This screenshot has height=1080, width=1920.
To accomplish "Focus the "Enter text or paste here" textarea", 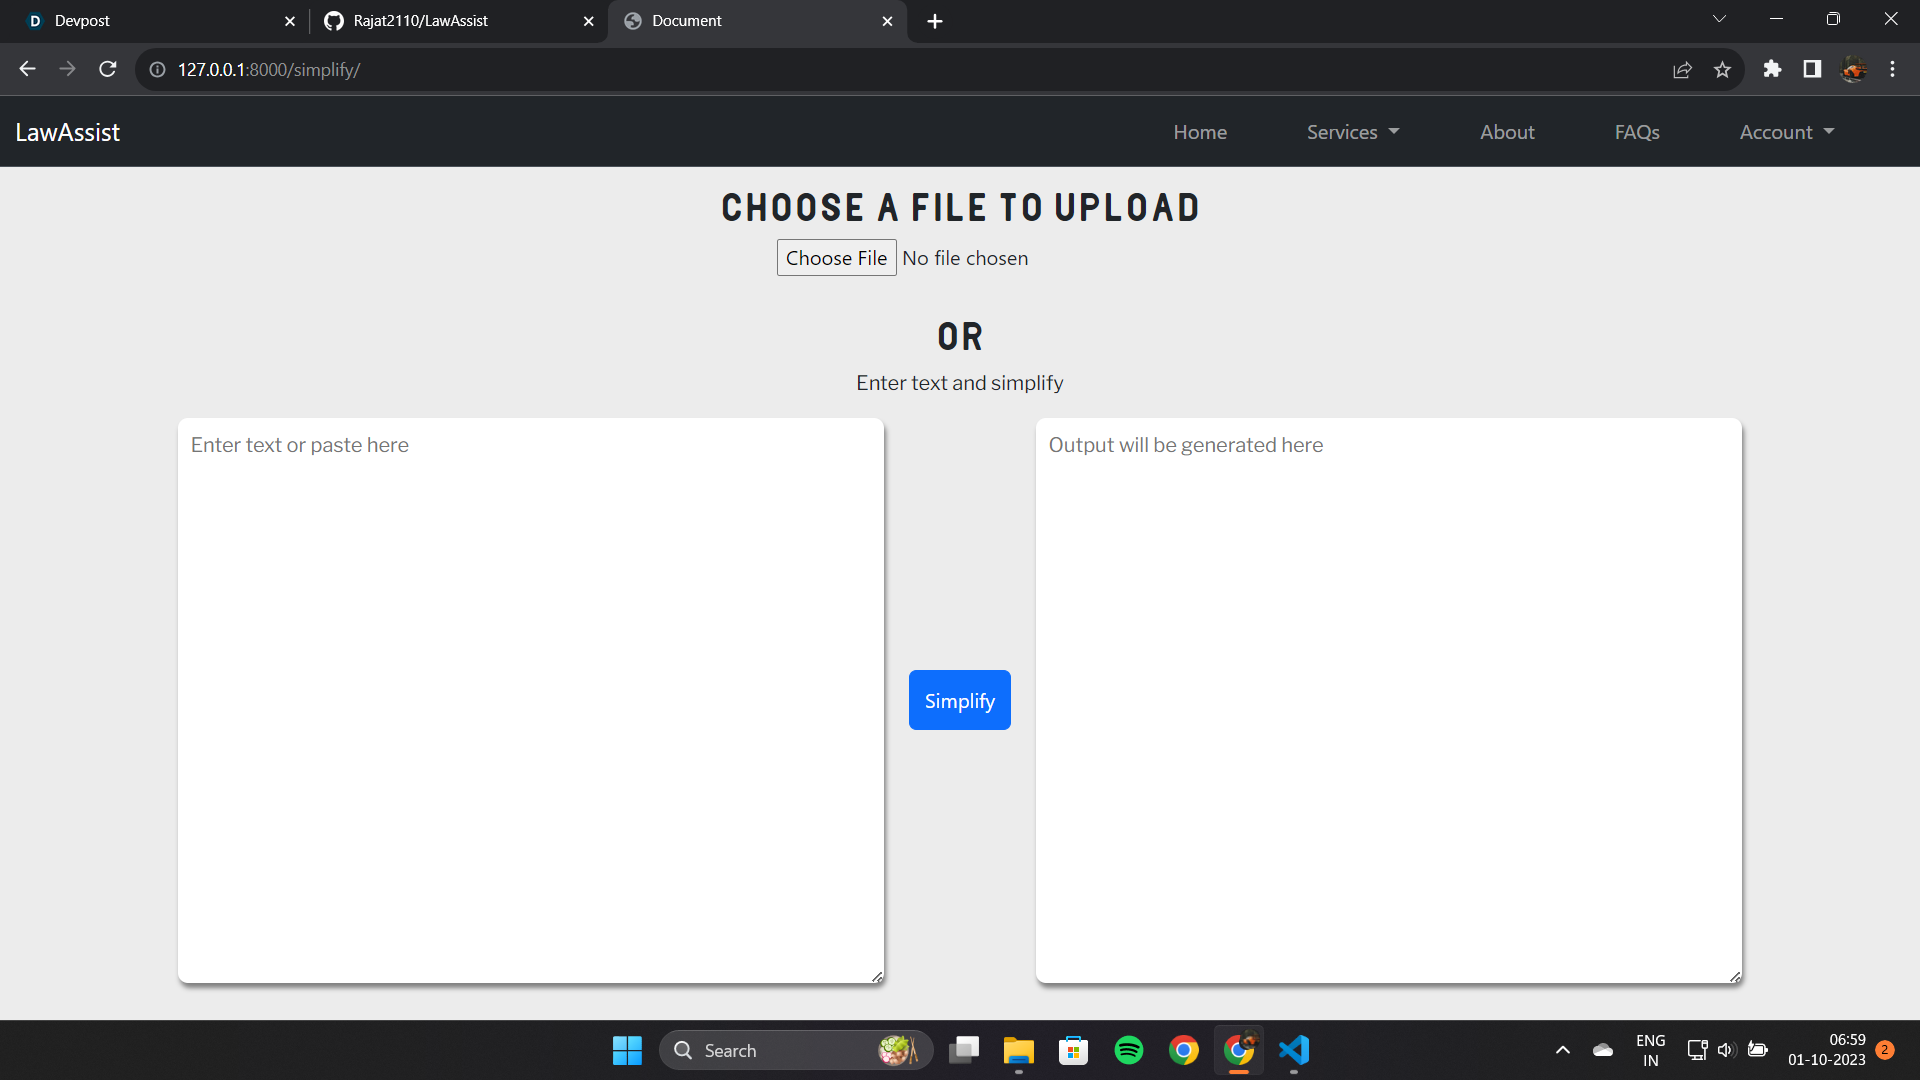I will [x=530, y=700].
